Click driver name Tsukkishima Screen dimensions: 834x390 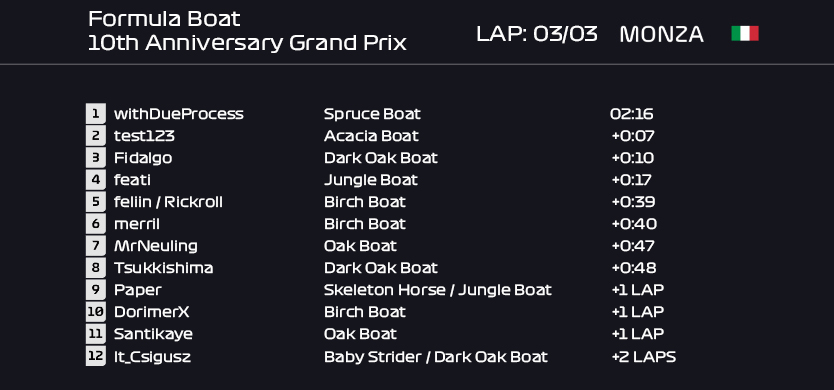pyautogui.click(x=163, y=268)
